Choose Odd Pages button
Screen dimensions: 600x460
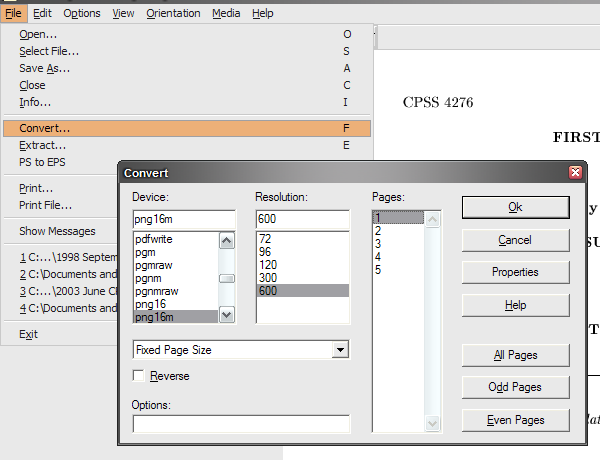[x=515, y=387]
